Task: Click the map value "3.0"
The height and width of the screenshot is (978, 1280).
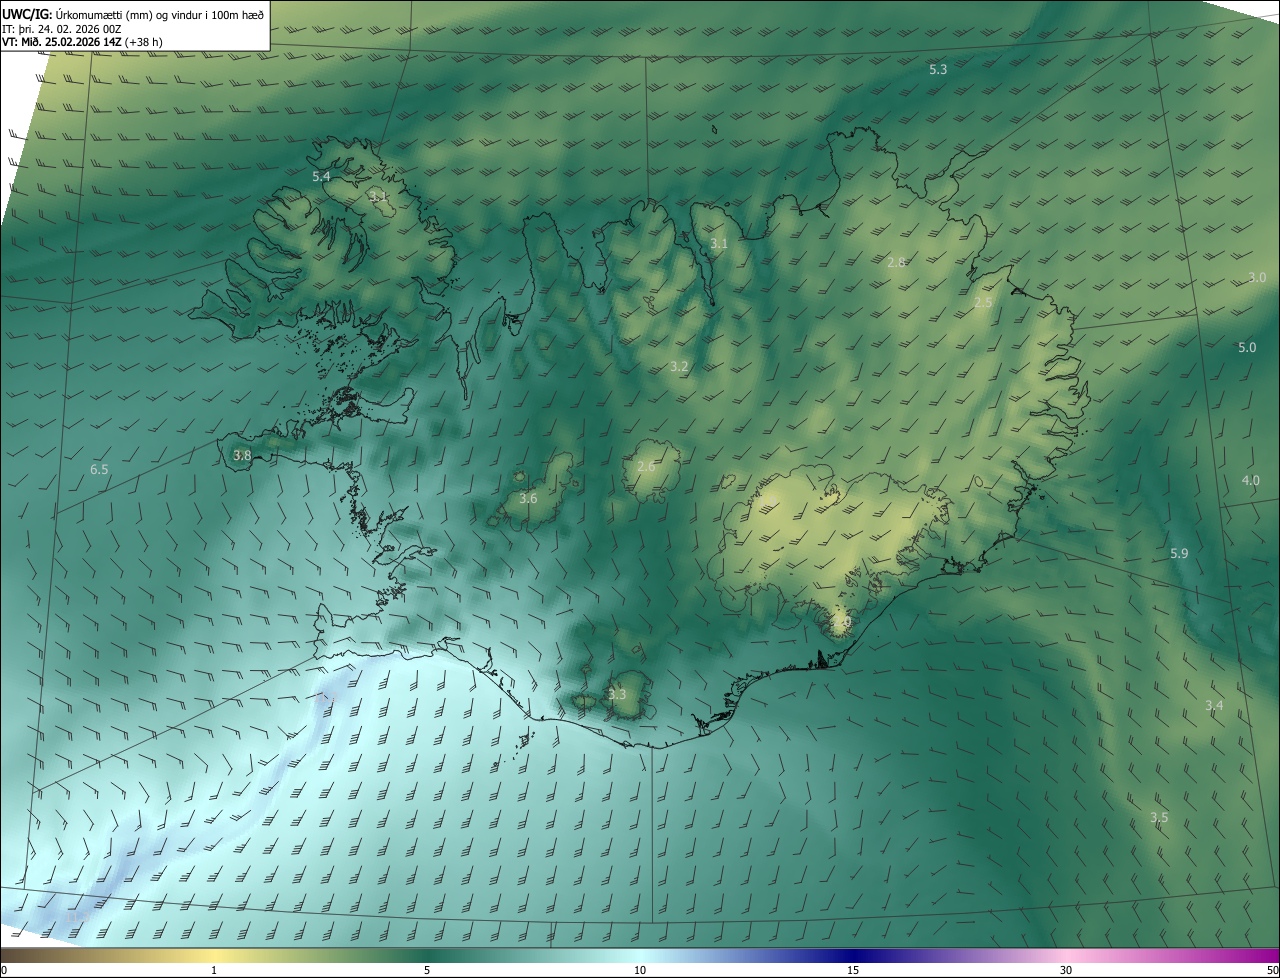Action: click(1257, 277)
